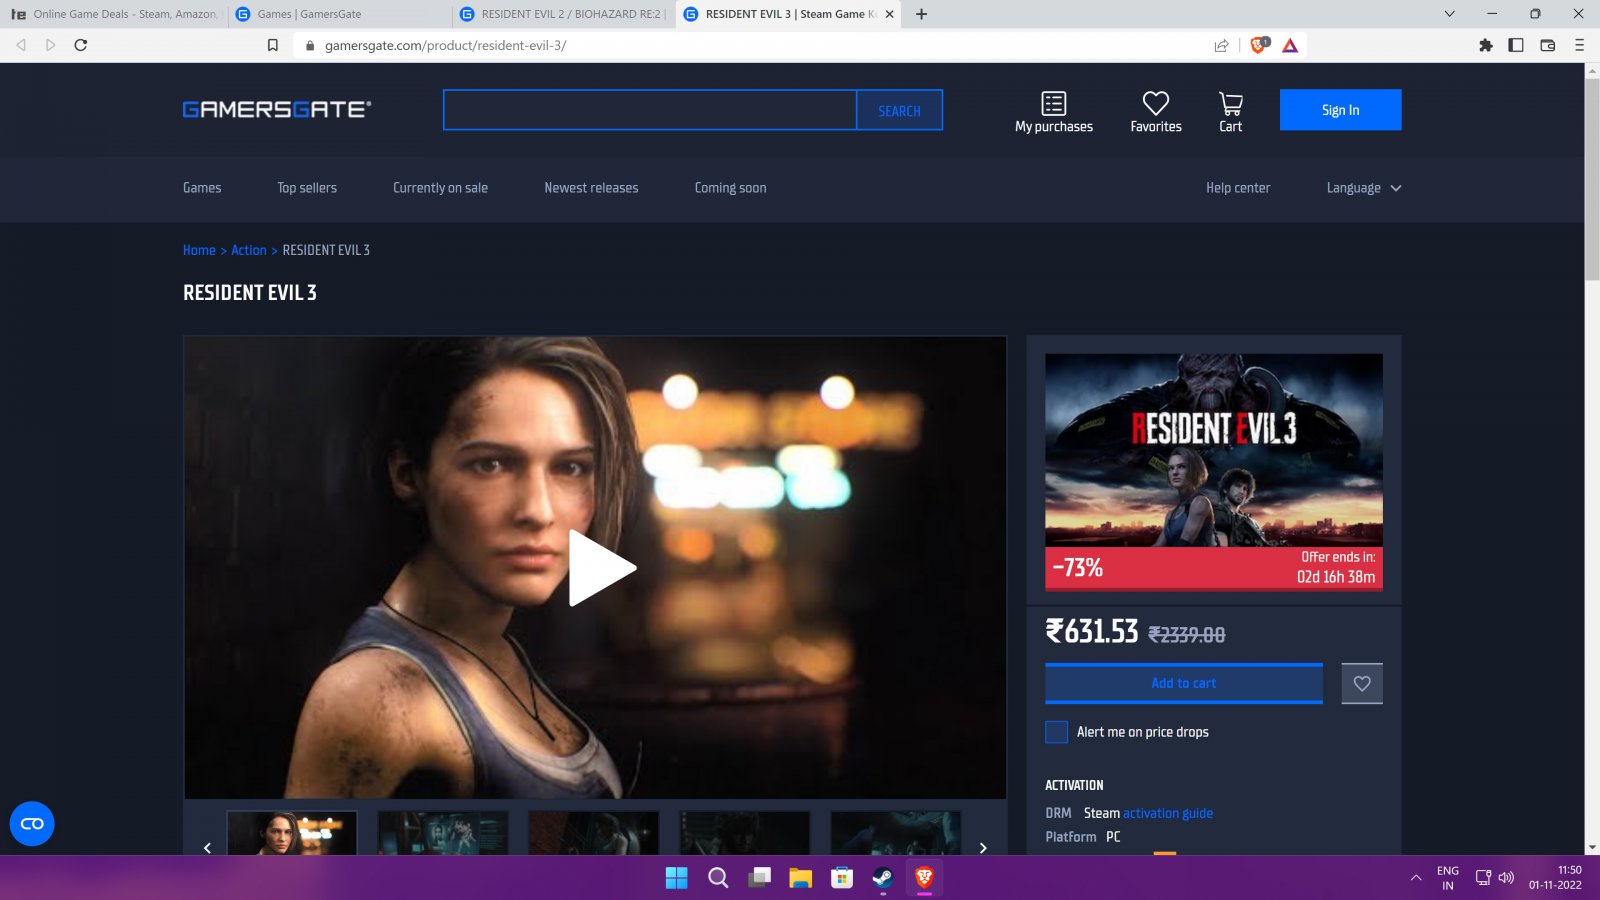Click the browser forward arrow
1600x900 pixels.
tap(51, 45)
